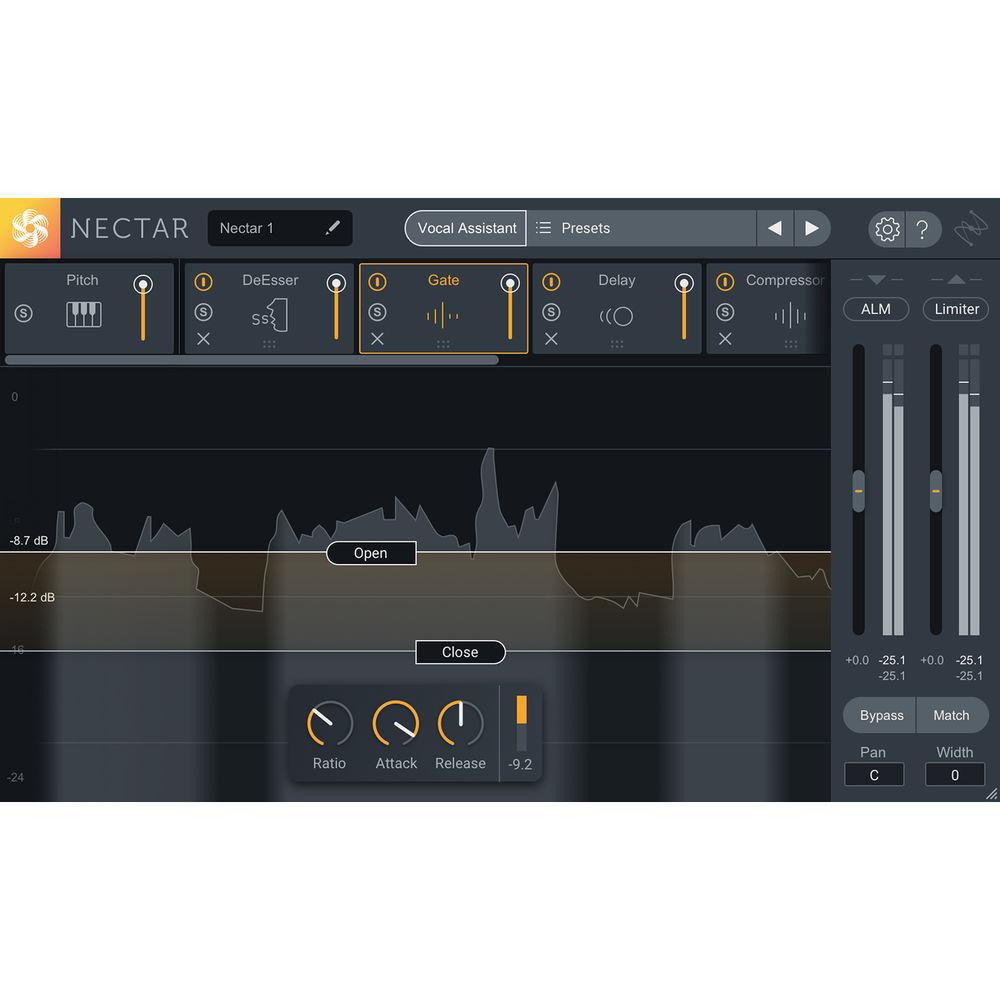Viewport: 1000px width, 1000px height.
Task: Open the help panel
Action: (x=924, y=228)
